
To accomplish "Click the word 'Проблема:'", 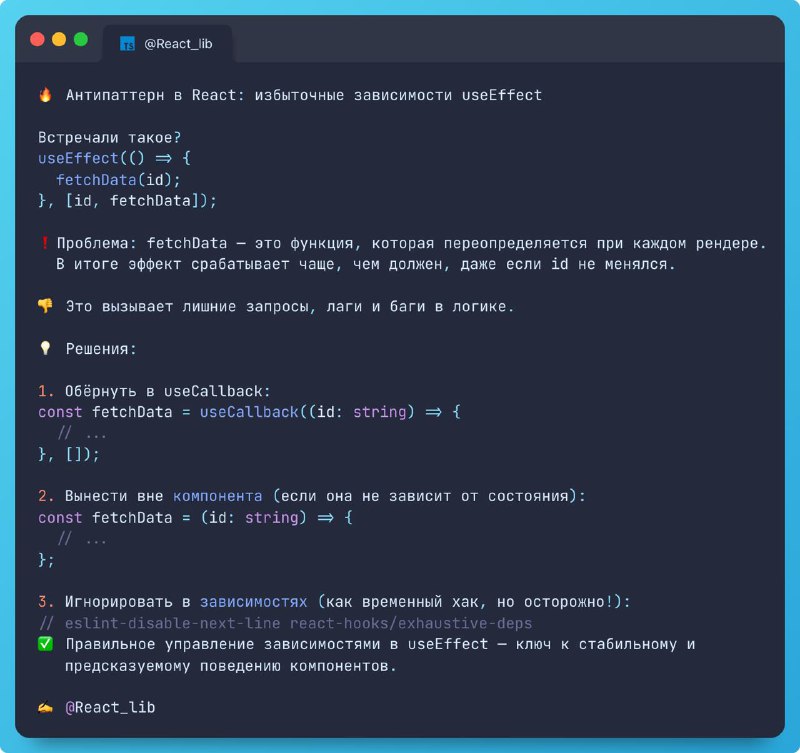I will coord(97,243).
